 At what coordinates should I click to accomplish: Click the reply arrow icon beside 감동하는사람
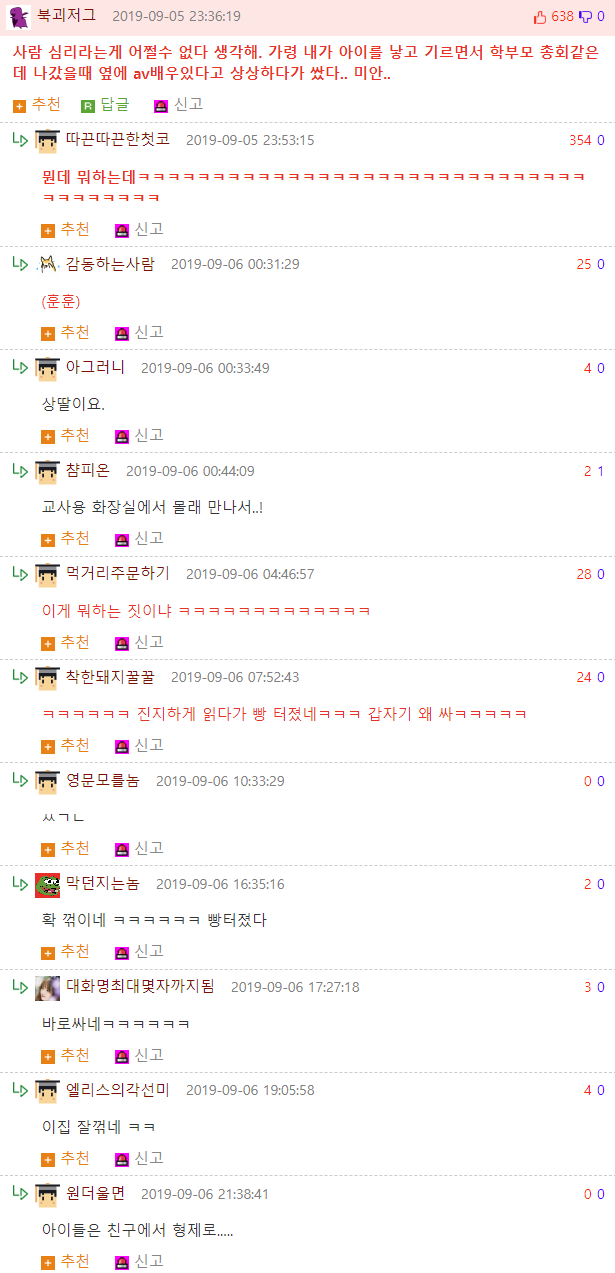pyautogui.click(x=20, y=264)
